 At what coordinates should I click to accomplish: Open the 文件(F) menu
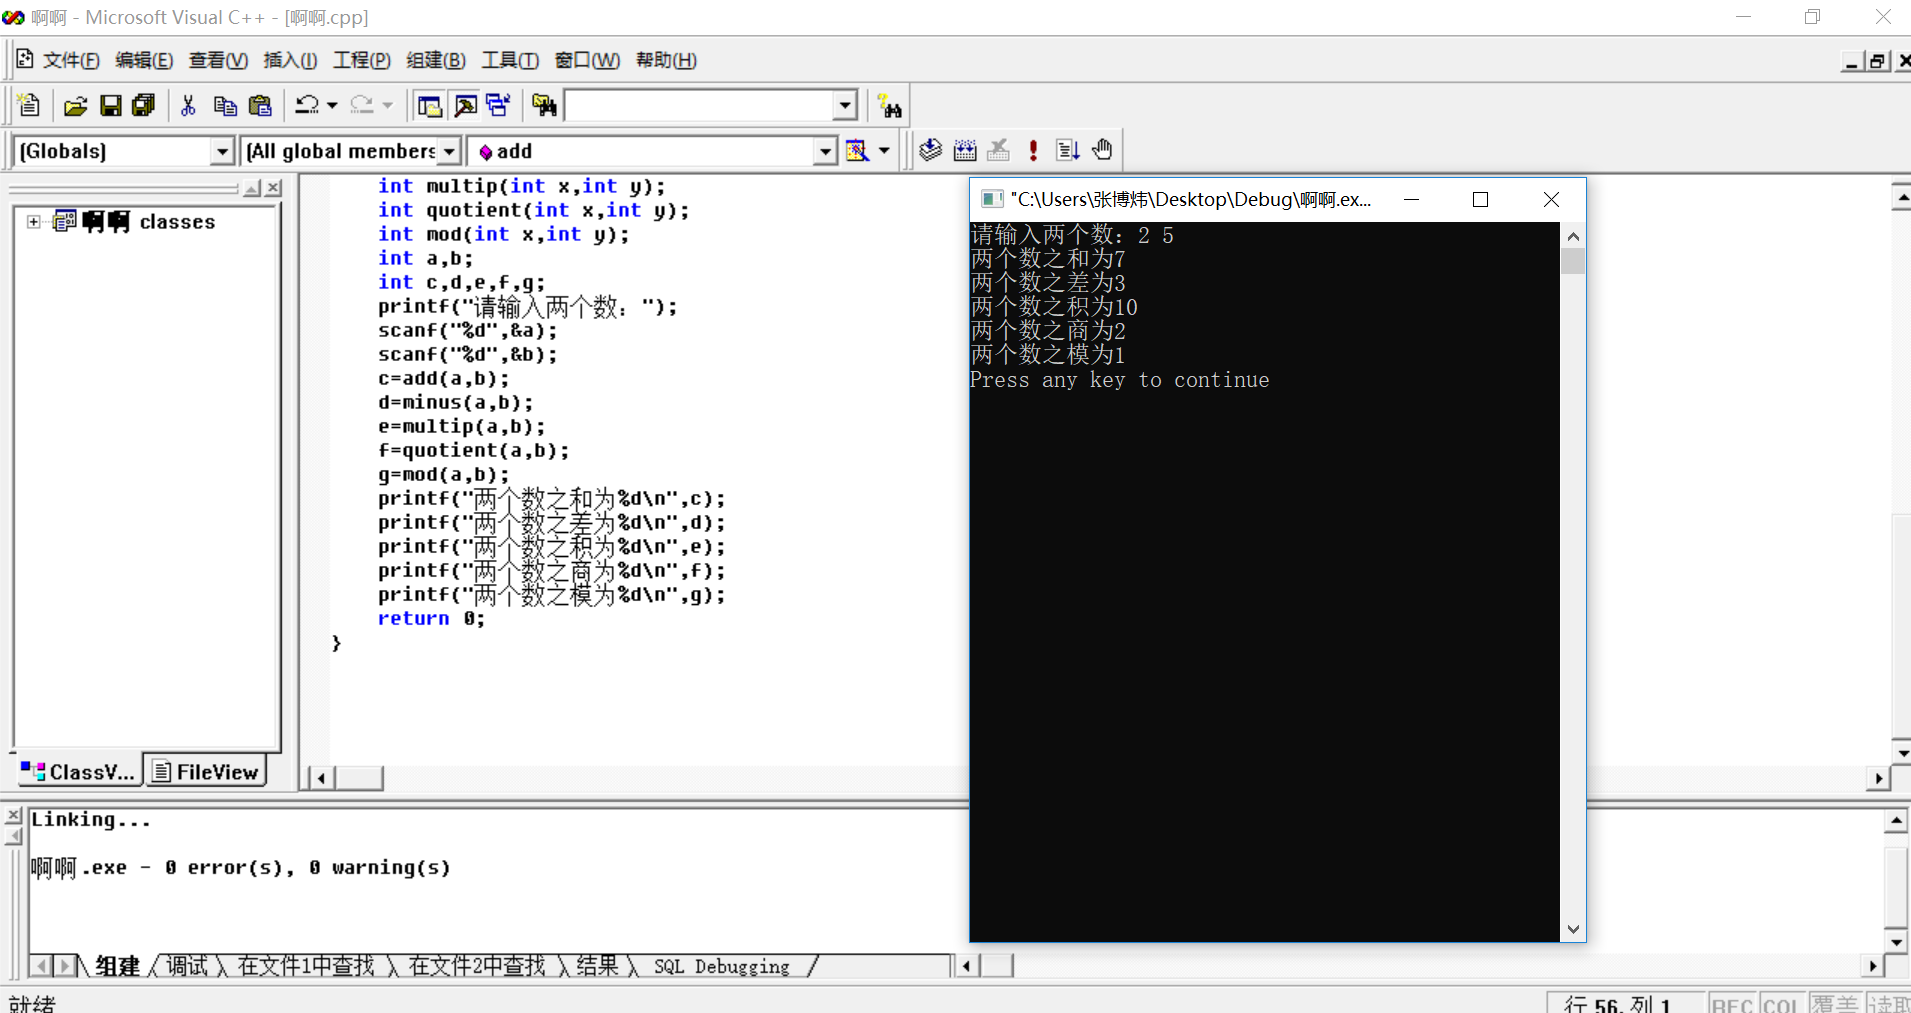(x=71, y=61)
